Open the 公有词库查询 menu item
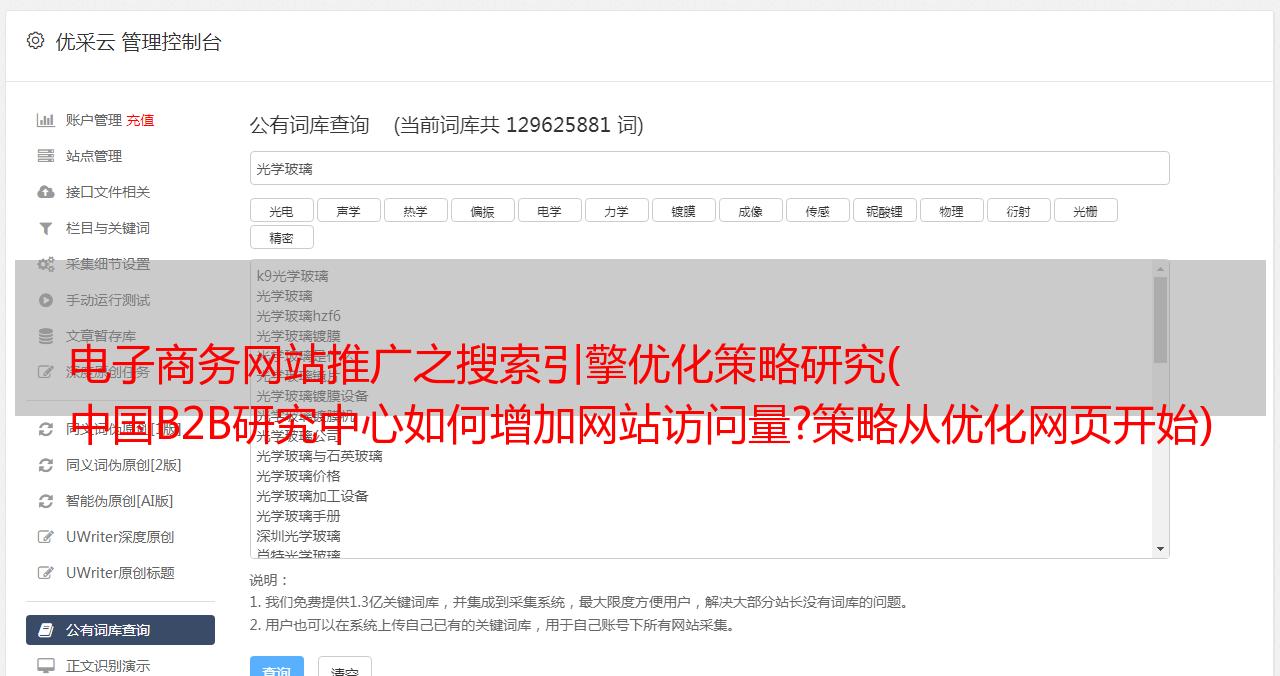The height and width of the screenshot is (676, 1280). (x=120, y=630)
